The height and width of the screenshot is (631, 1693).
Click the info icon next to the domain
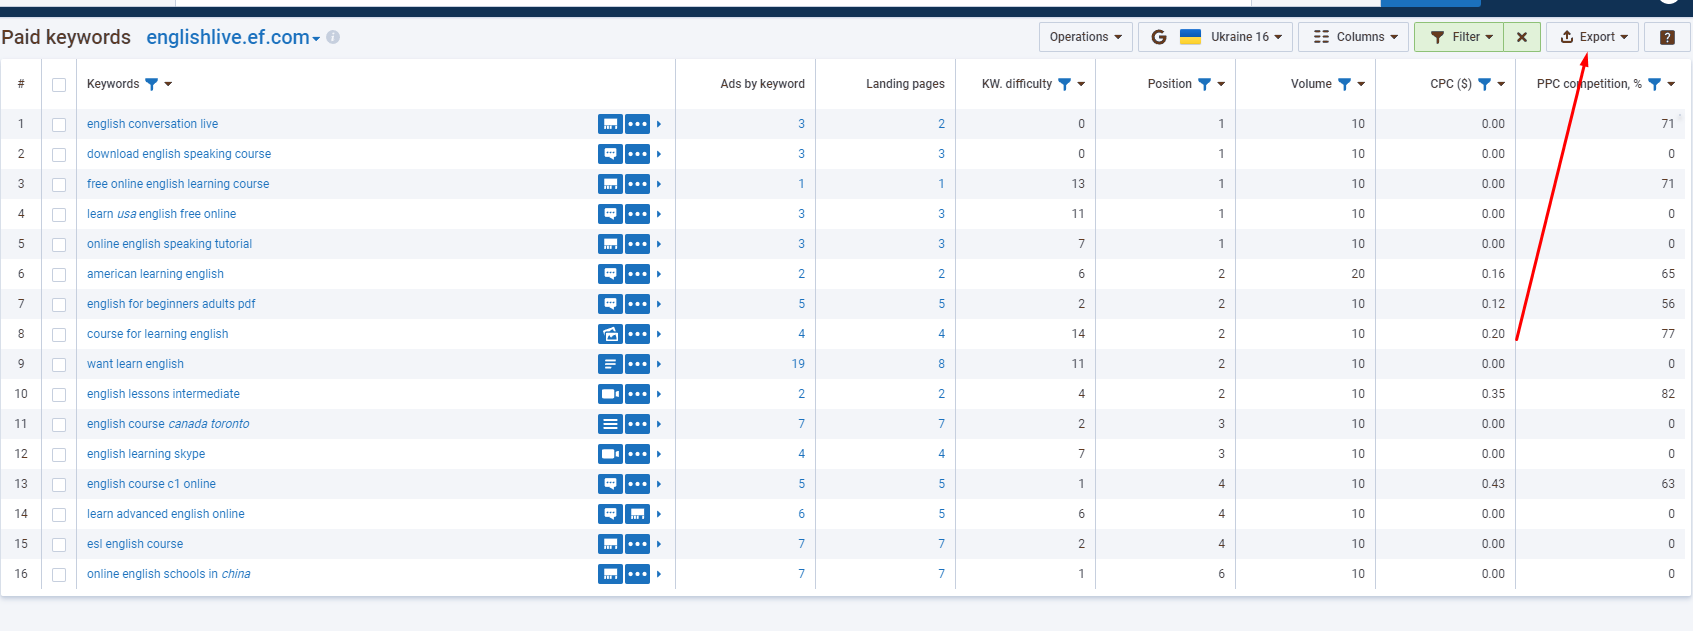(333, 37)
